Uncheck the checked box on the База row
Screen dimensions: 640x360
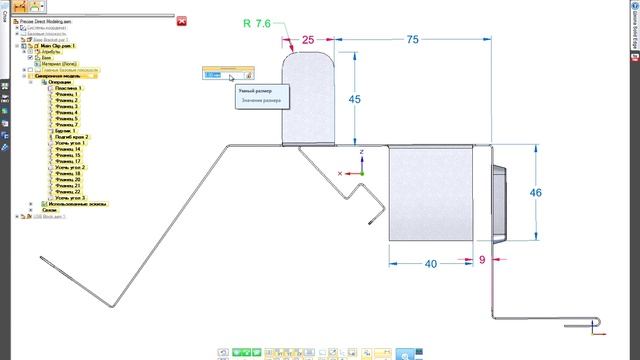[x=30, y=58]
